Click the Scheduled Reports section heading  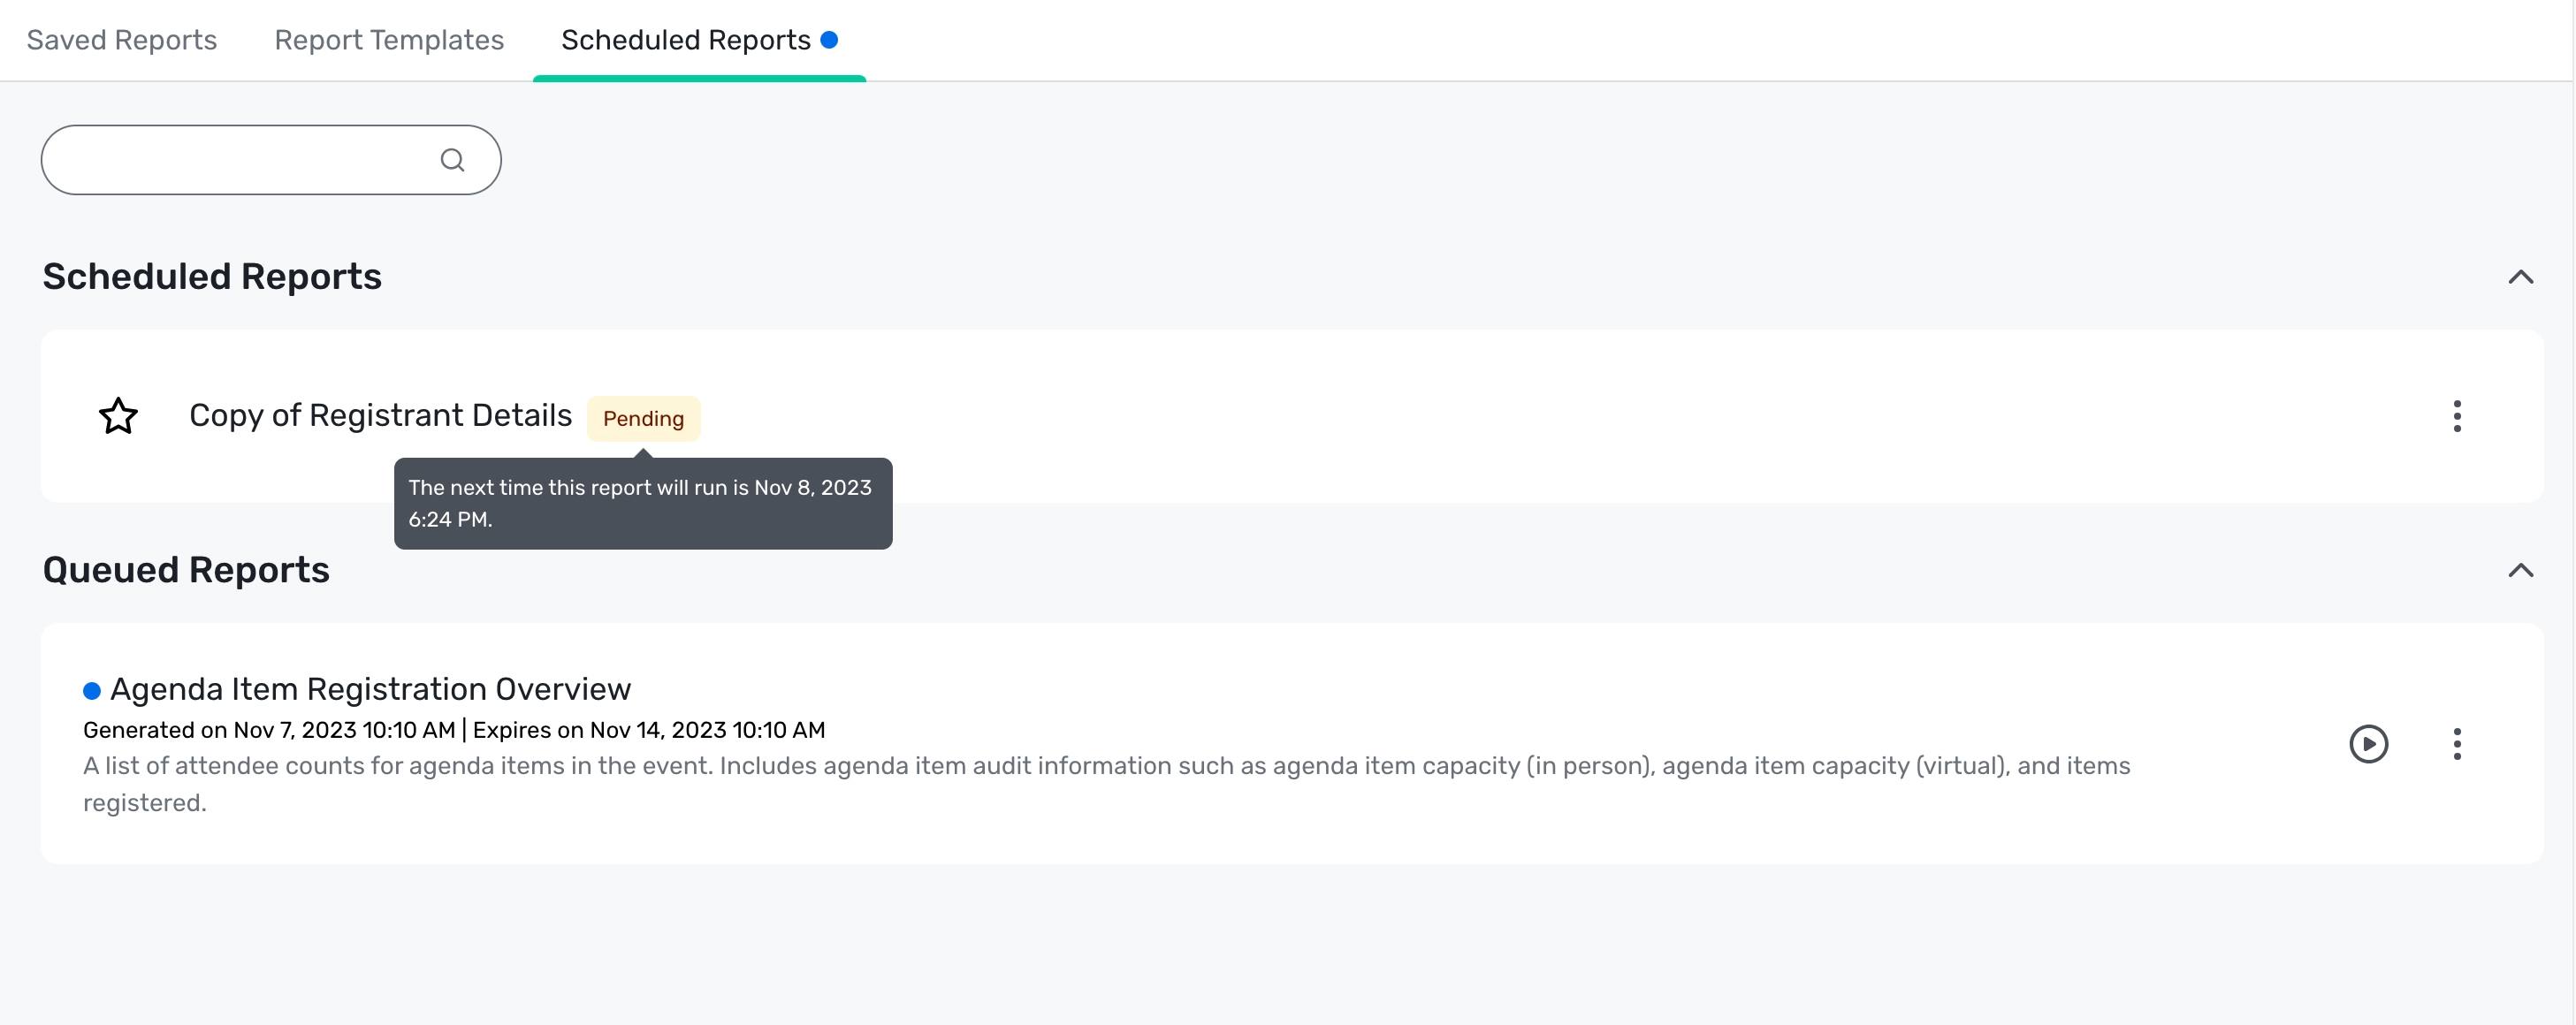point(212,277)
